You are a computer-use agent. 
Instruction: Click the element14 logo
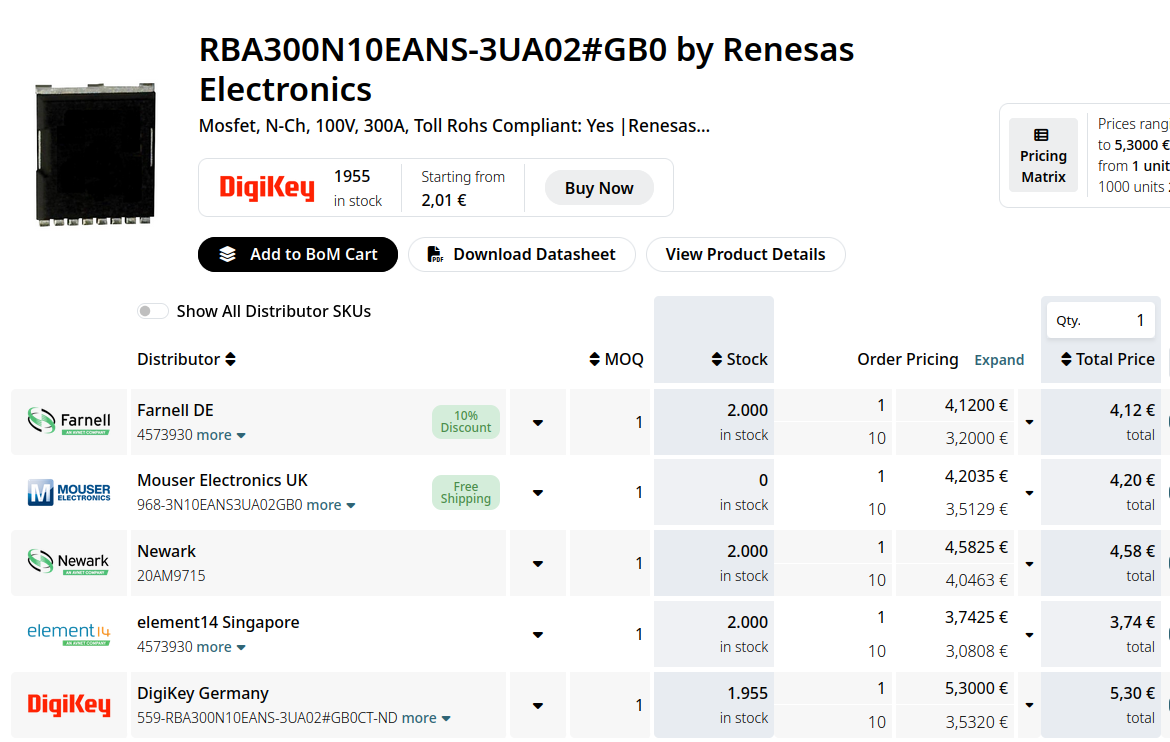[69, 634]
